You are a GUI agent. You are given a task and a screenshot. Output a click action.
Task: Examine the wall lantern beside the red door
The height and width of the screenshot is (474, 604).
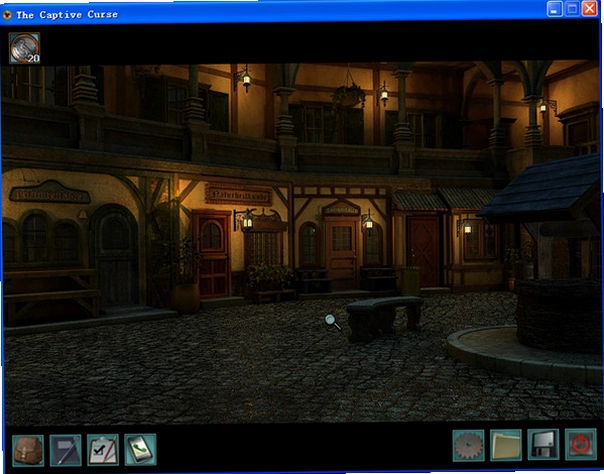246,220
